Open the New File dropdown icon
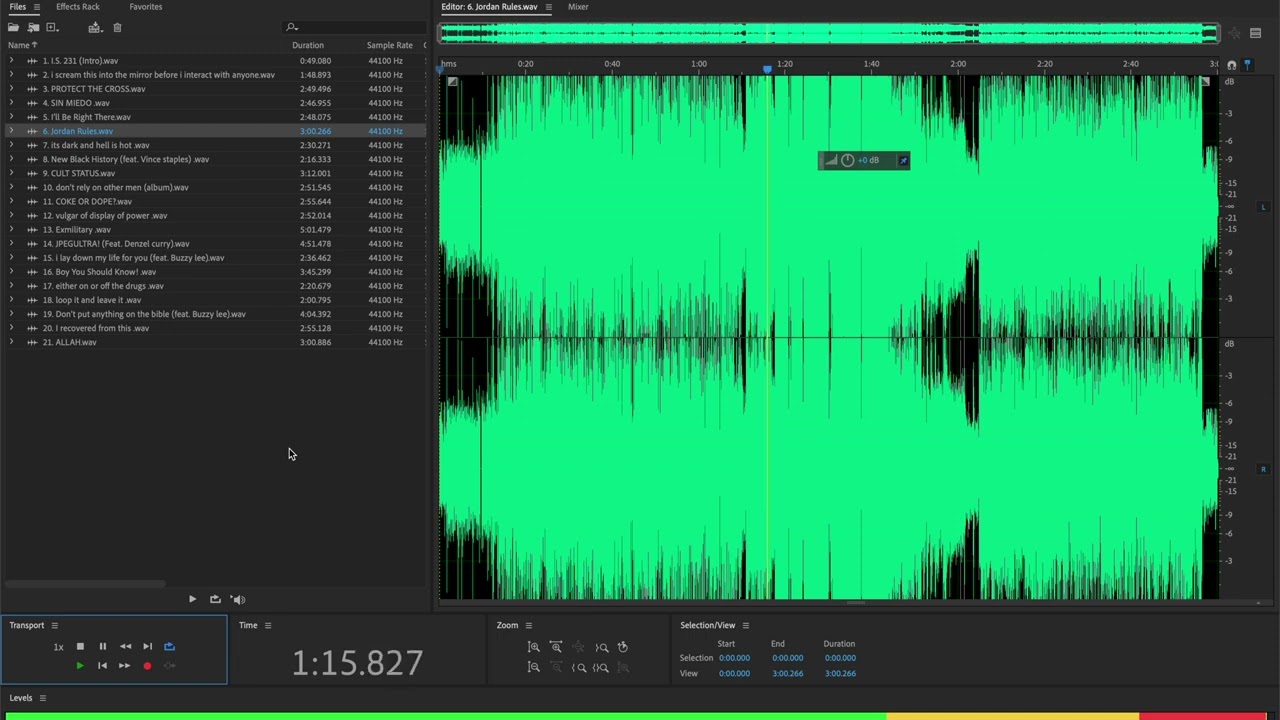Screen dimensions: 1280x720 [52, 28]
